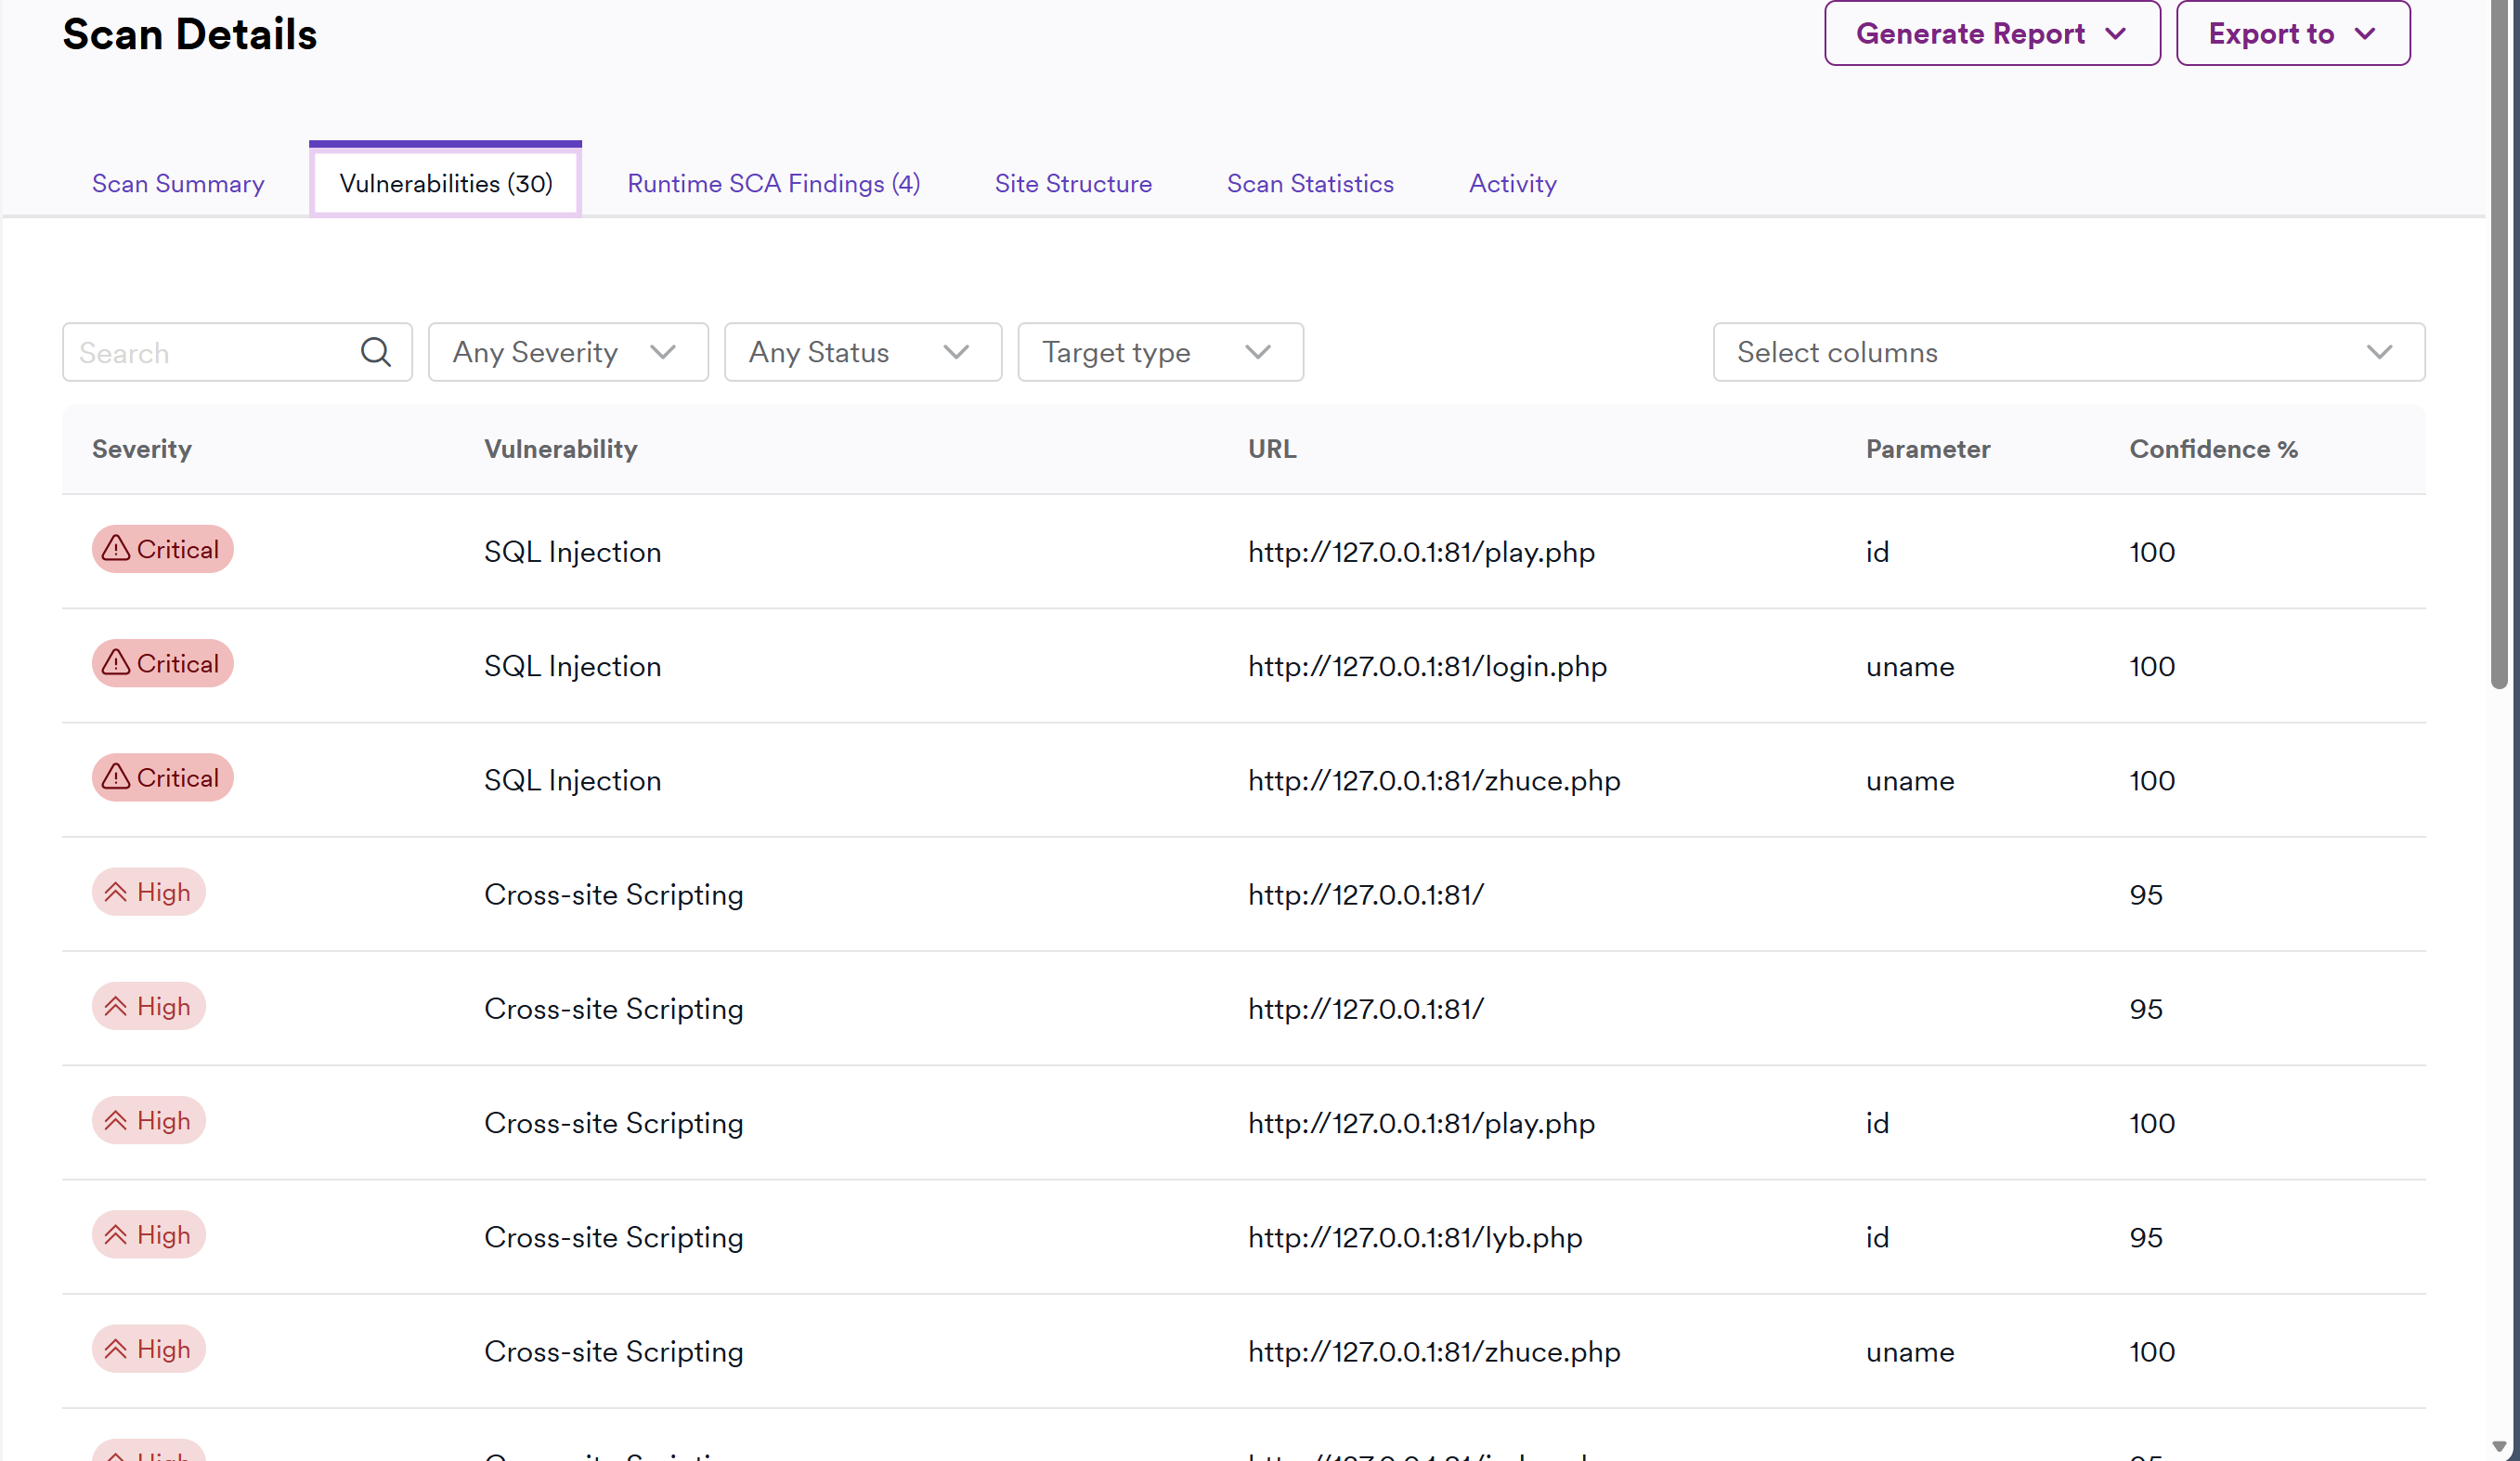Open the Any Severity dropdown
This screenshot has height=1461, width=2520.
[x=567, y=352]
